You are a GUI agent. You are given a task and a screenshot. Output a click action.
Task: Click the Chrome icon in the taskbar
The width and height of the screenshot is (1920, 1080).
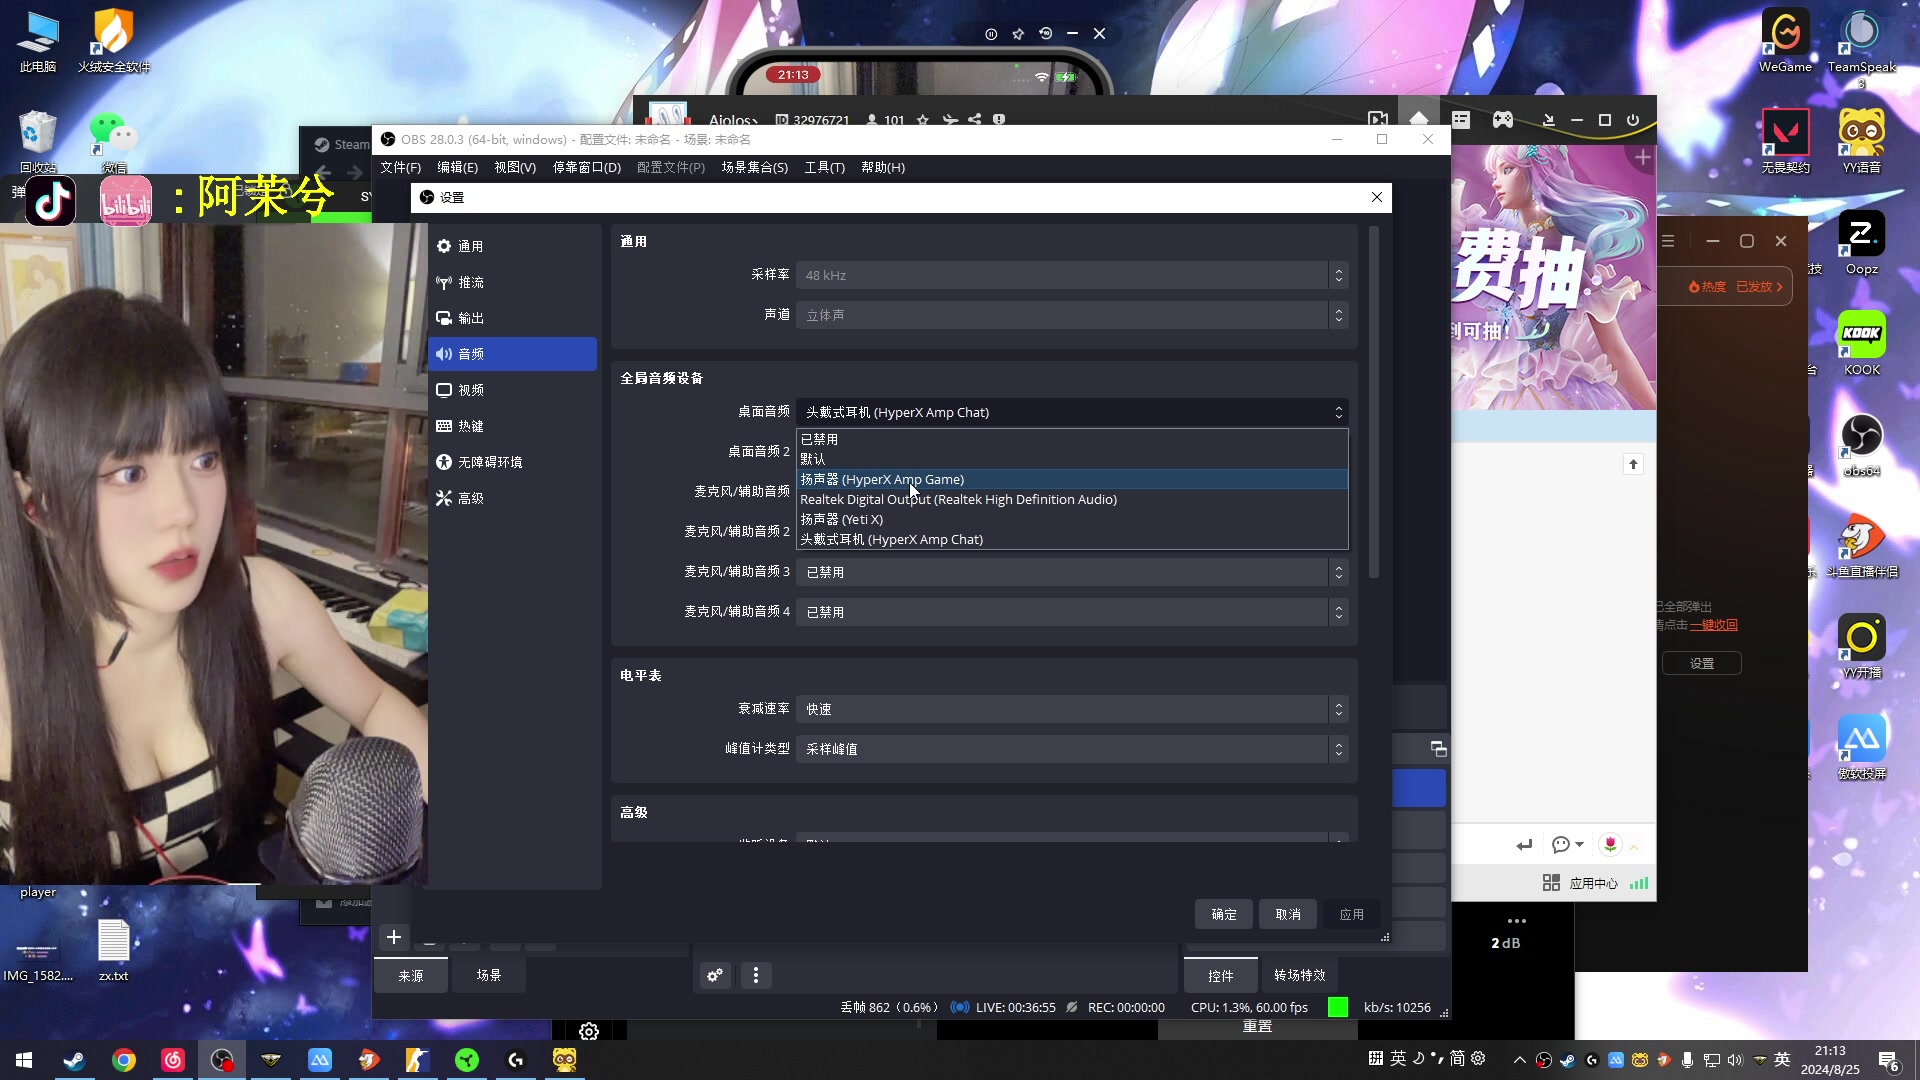124,1060
